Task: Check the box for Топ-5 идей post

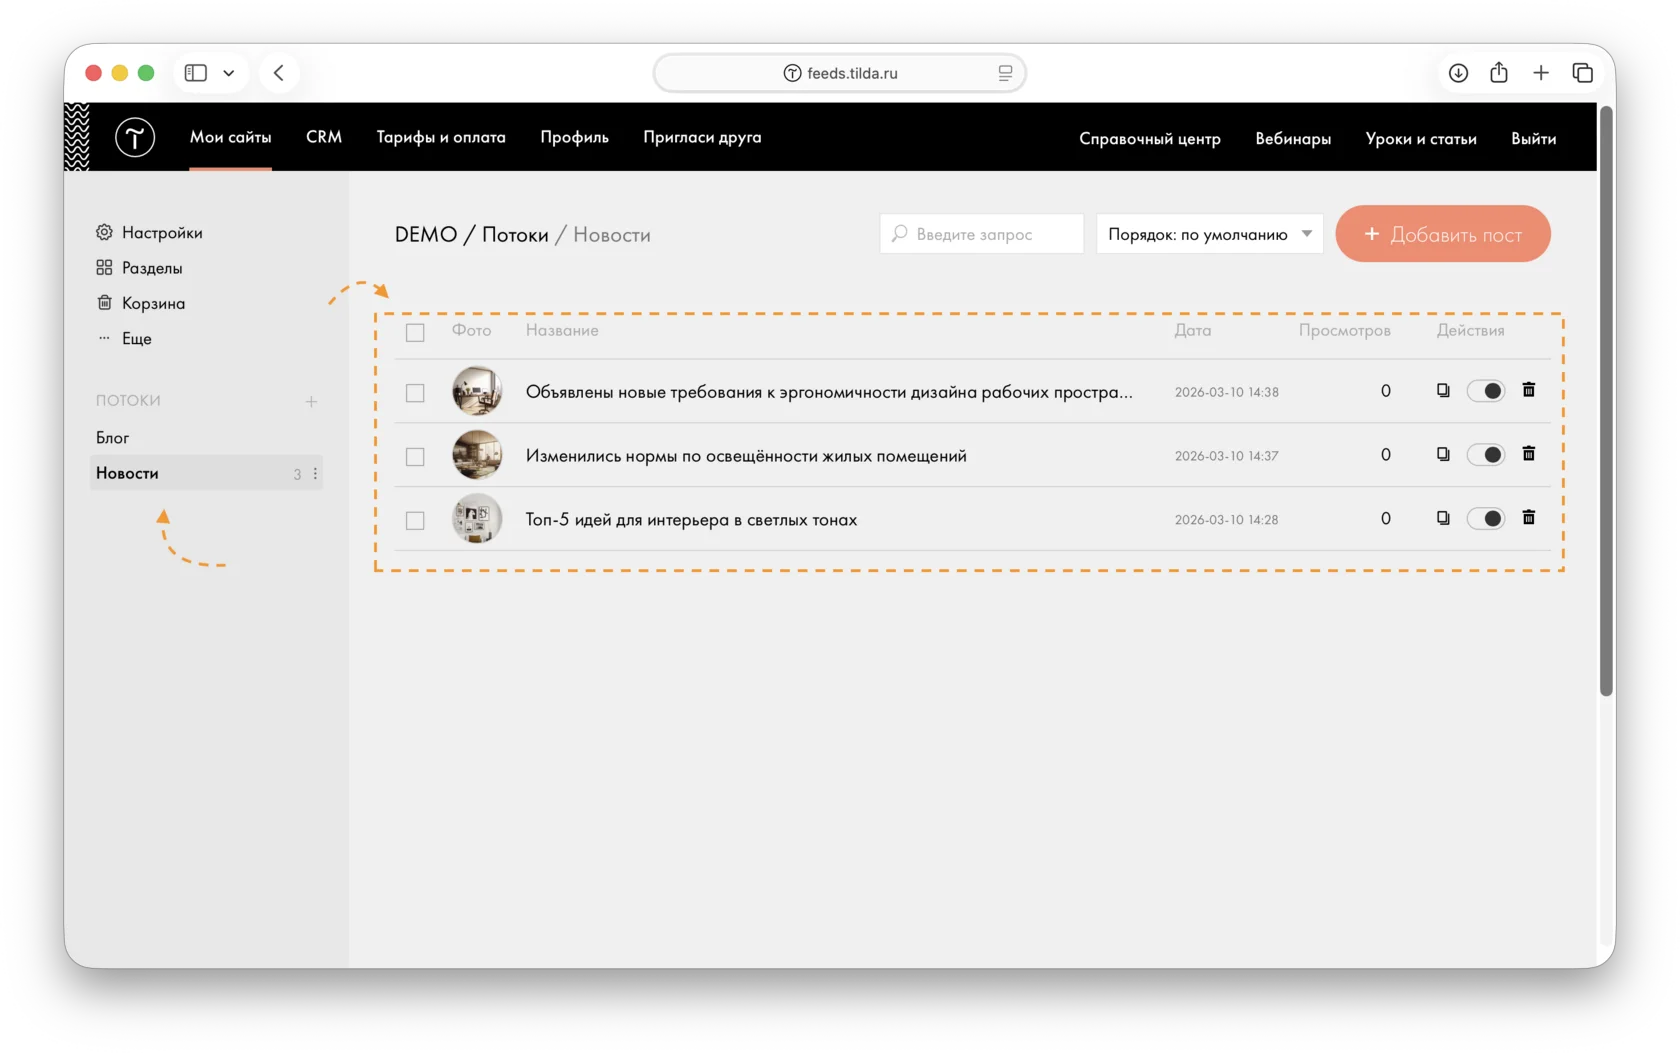Action: coord(415,521)
